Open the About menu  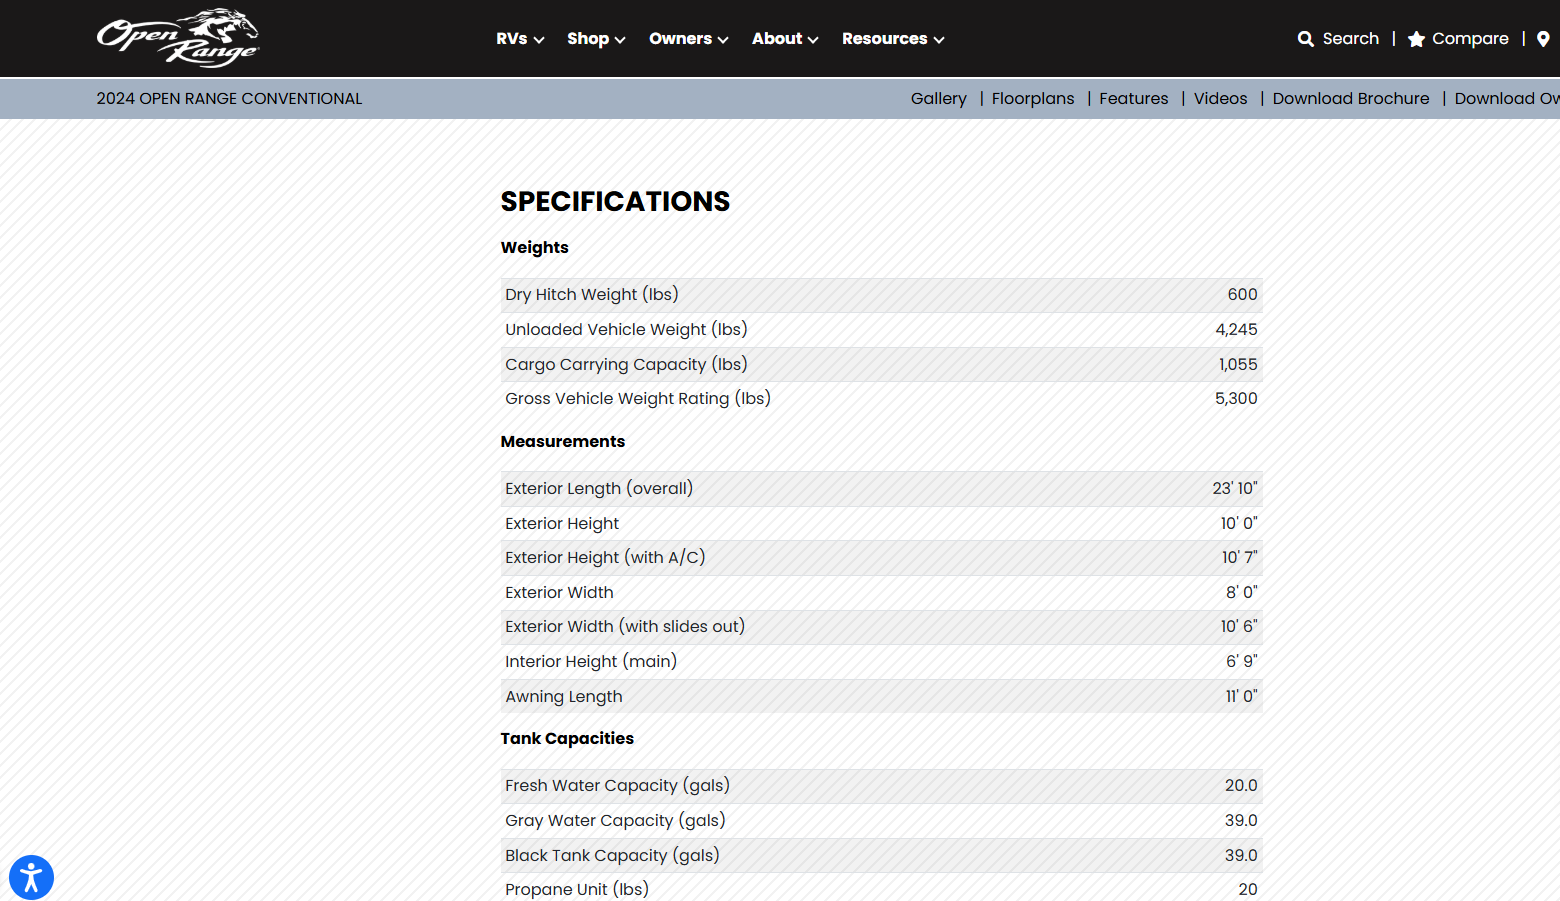[x=785, y=39]
